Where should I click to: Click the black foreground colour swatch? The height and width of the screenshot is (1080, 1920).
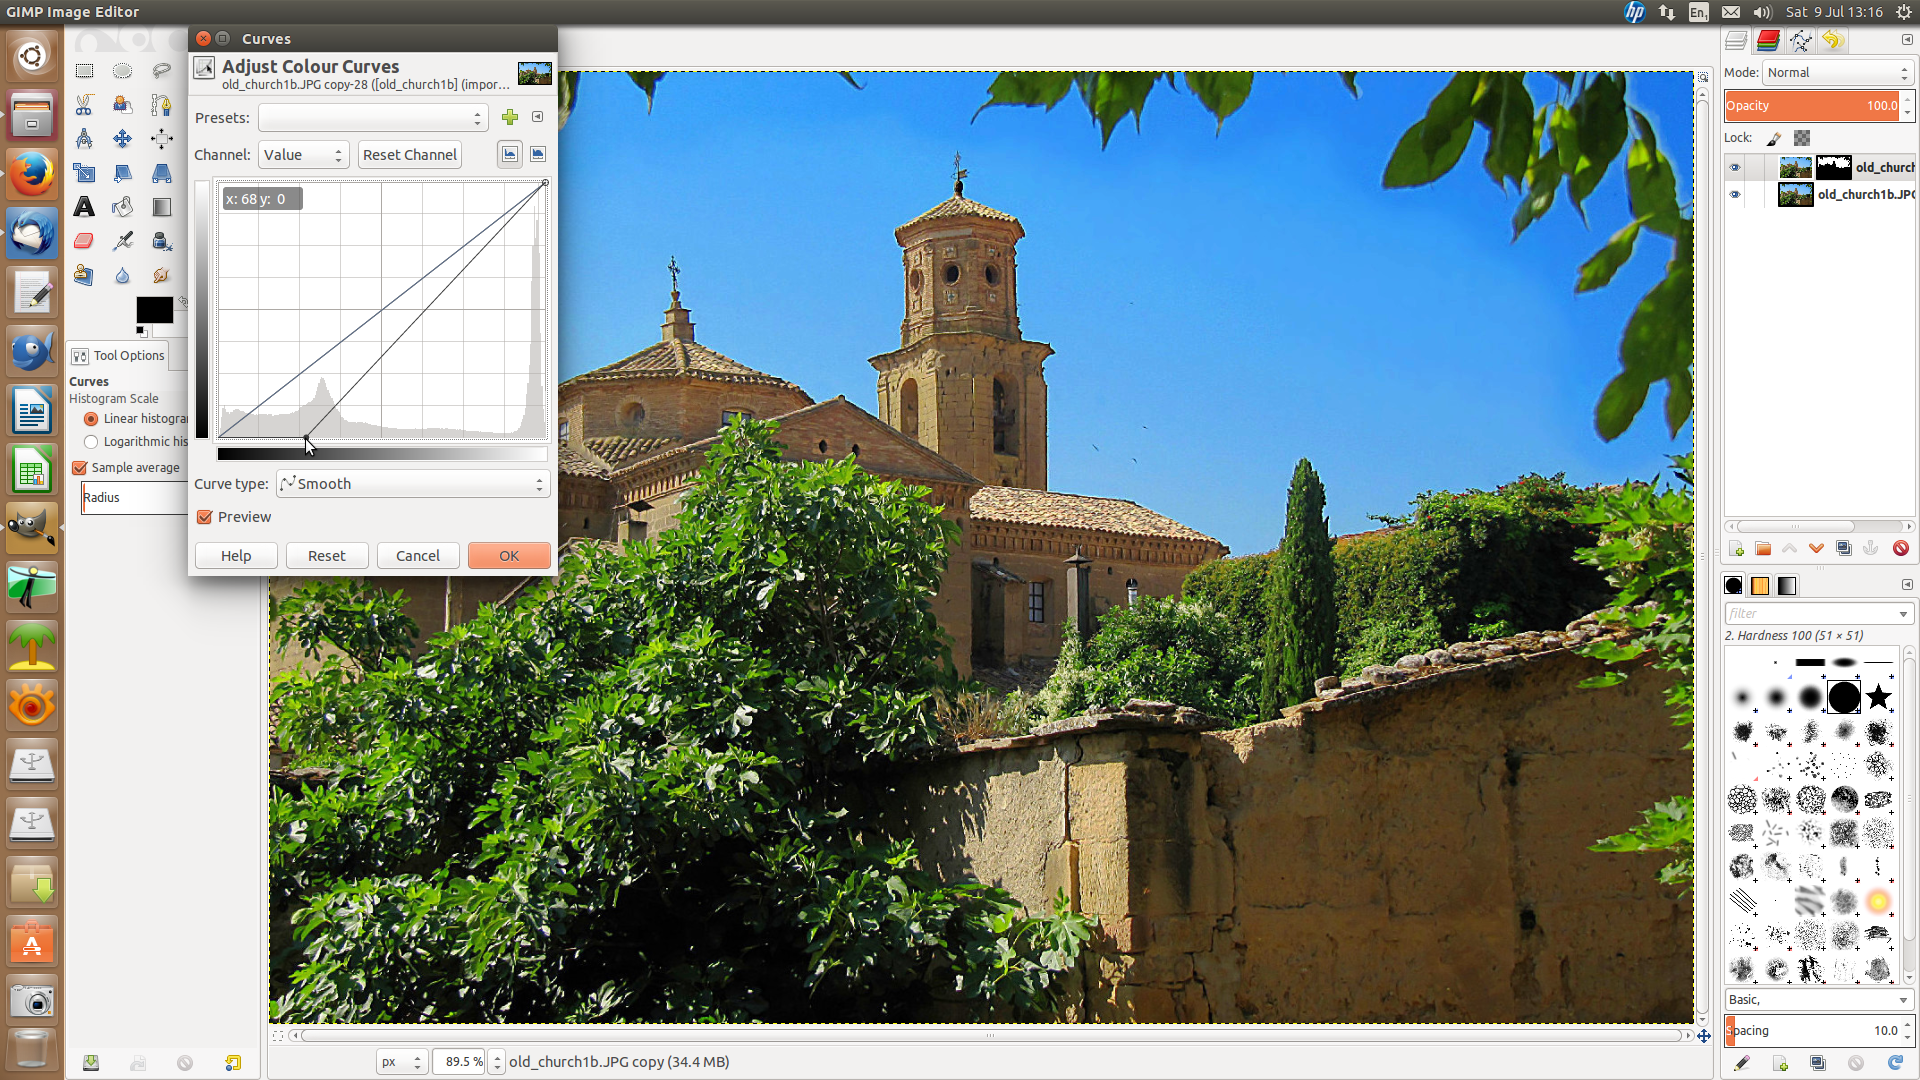(x=154, y=310)
